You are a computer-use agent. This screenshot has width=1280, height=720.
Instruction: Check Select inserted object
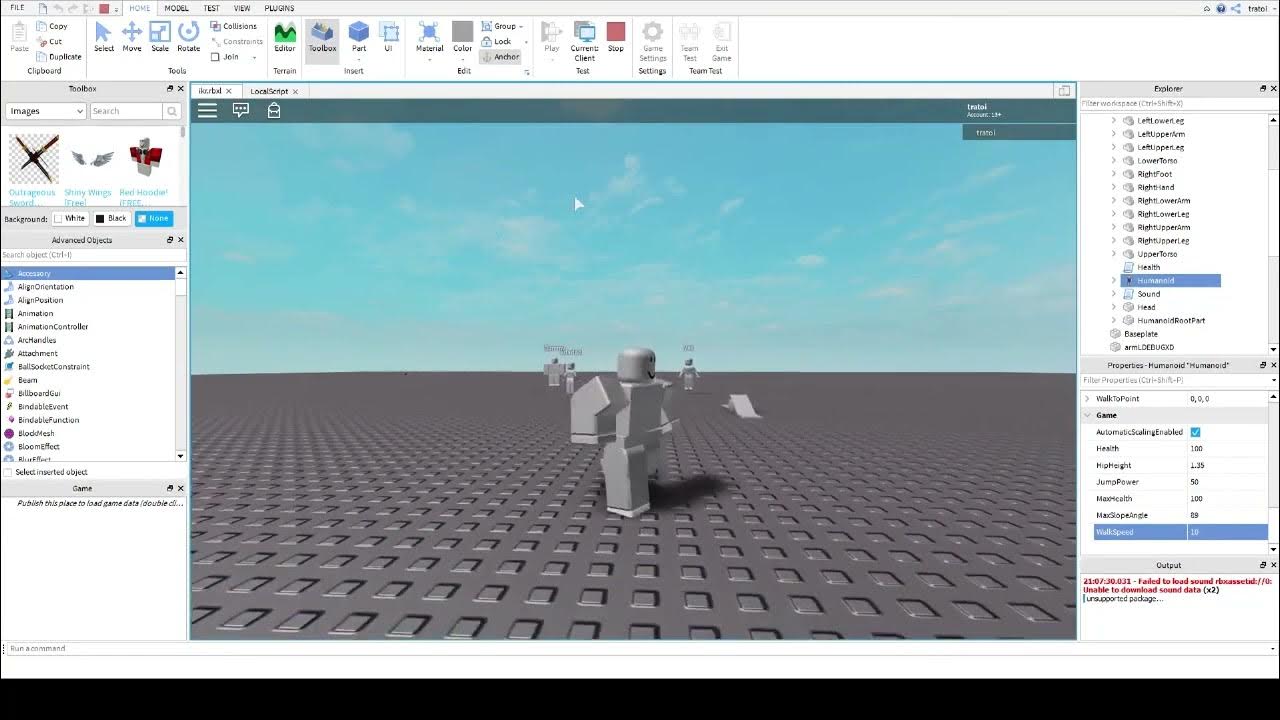(x=8, y=472)
